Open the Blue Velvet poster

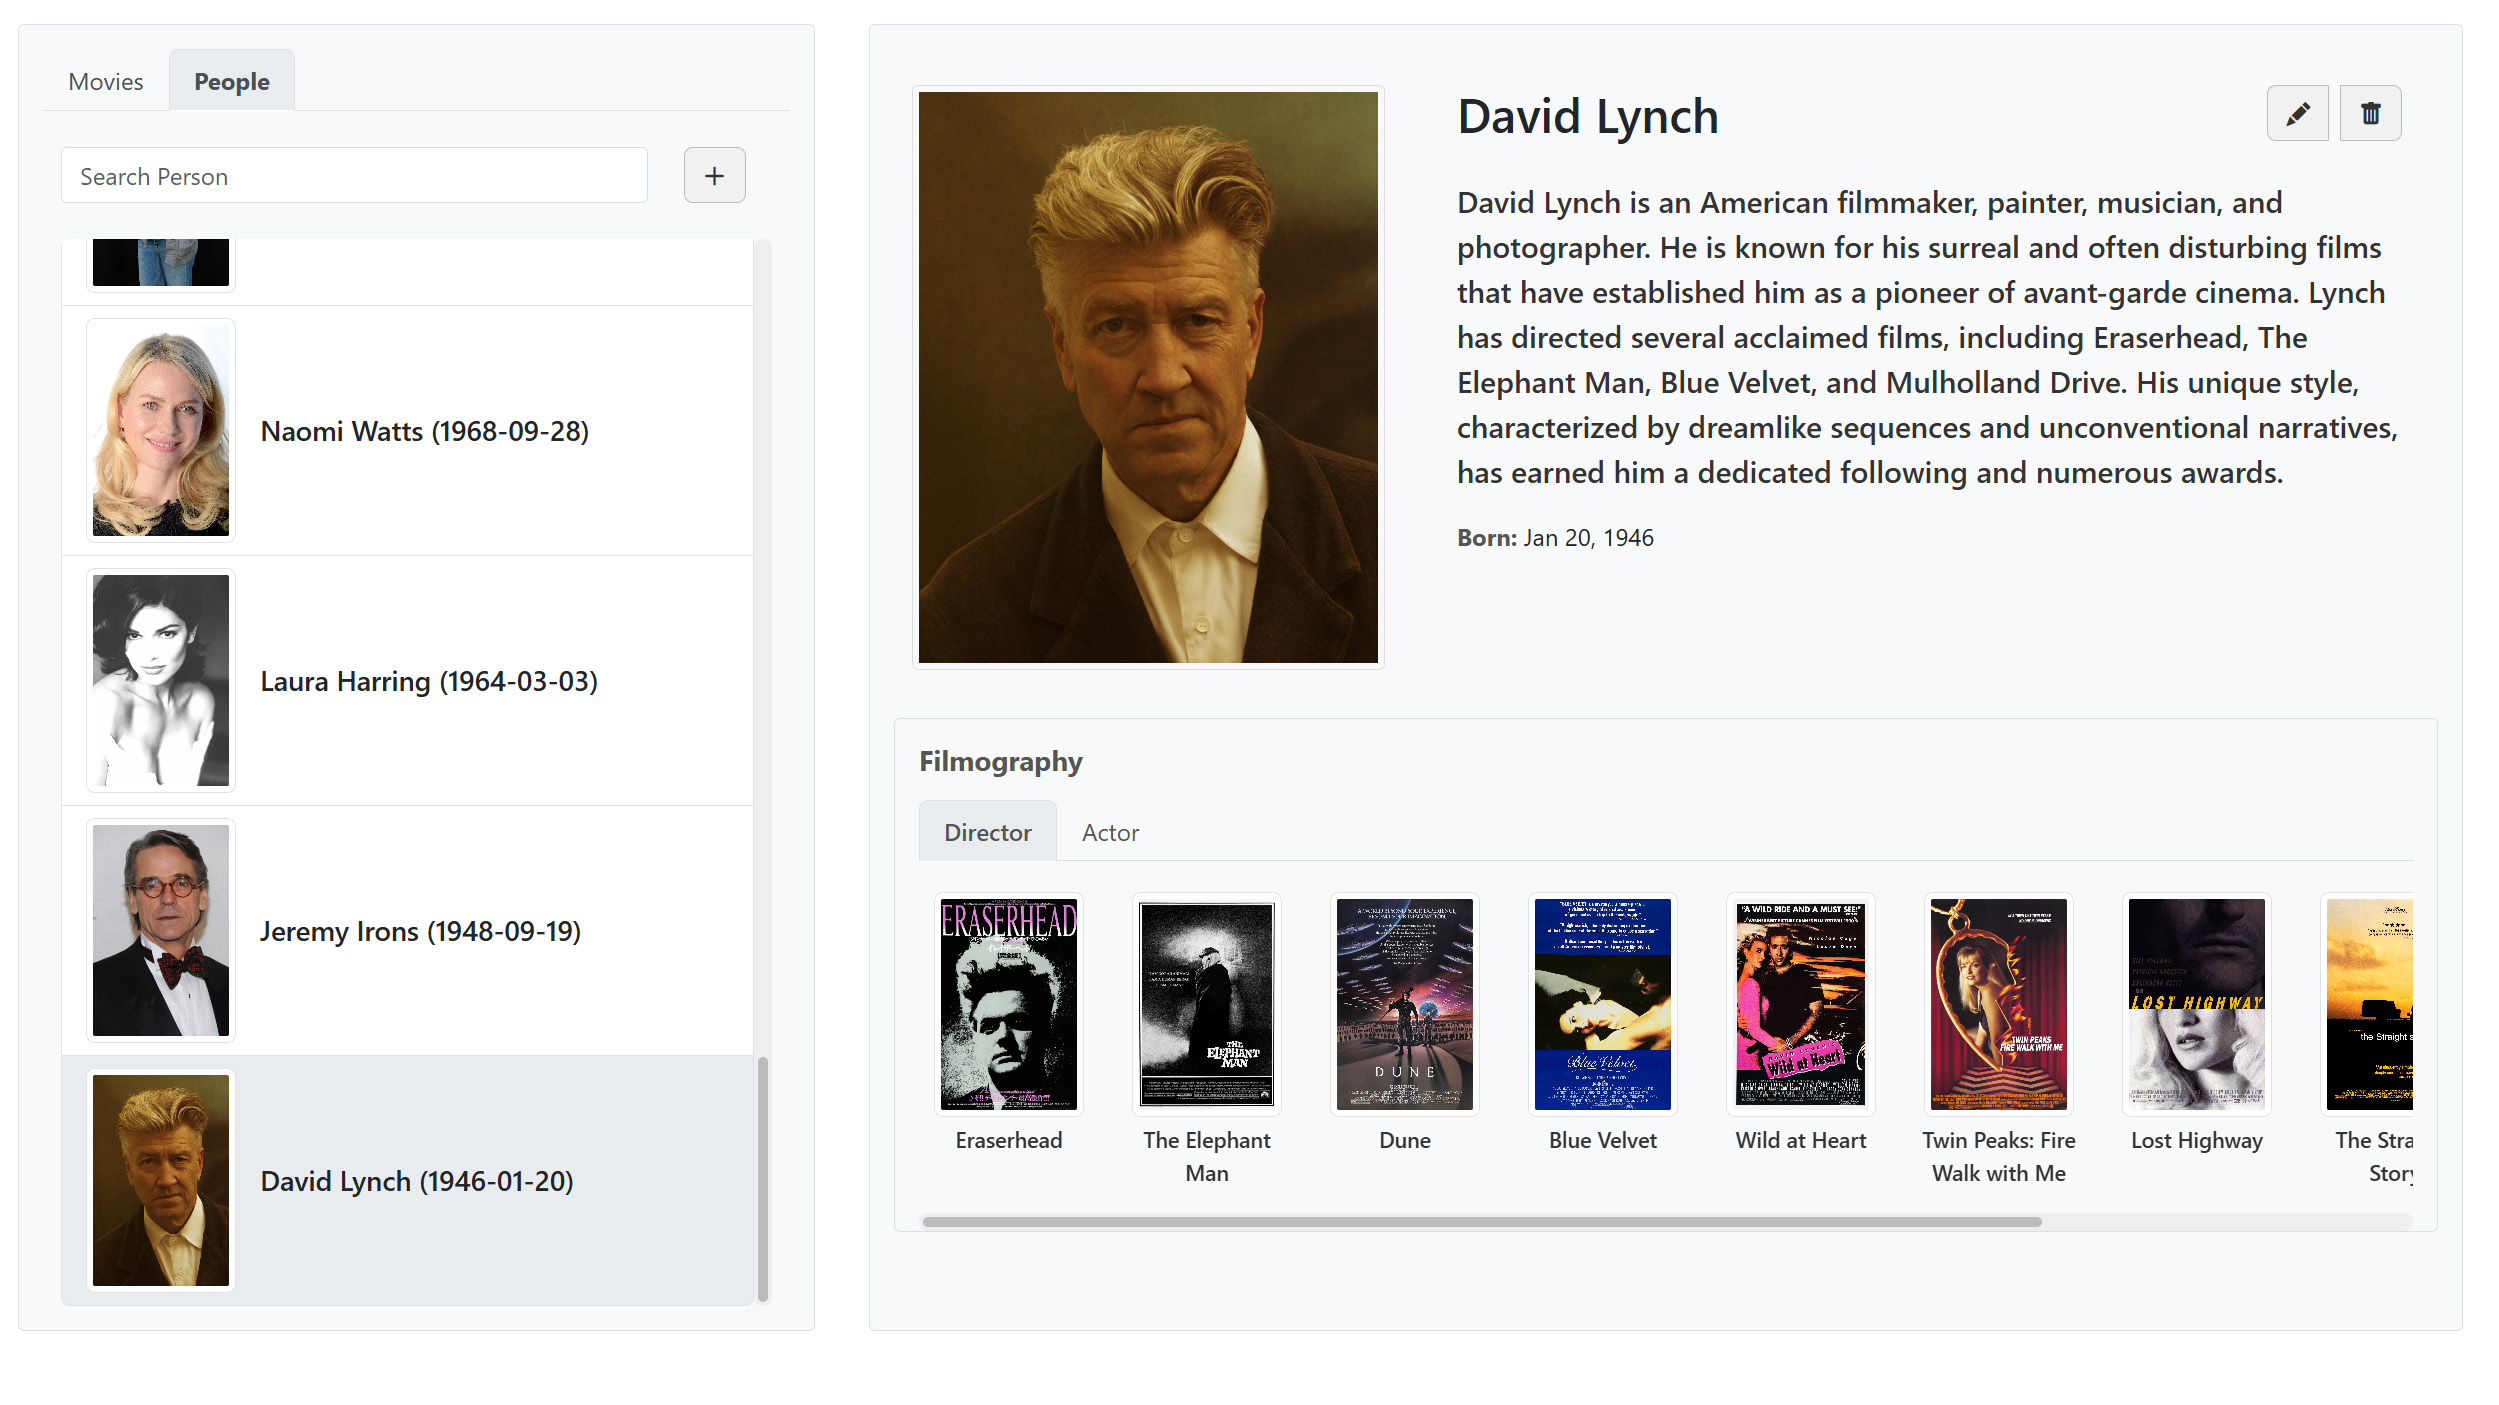1602,1004
